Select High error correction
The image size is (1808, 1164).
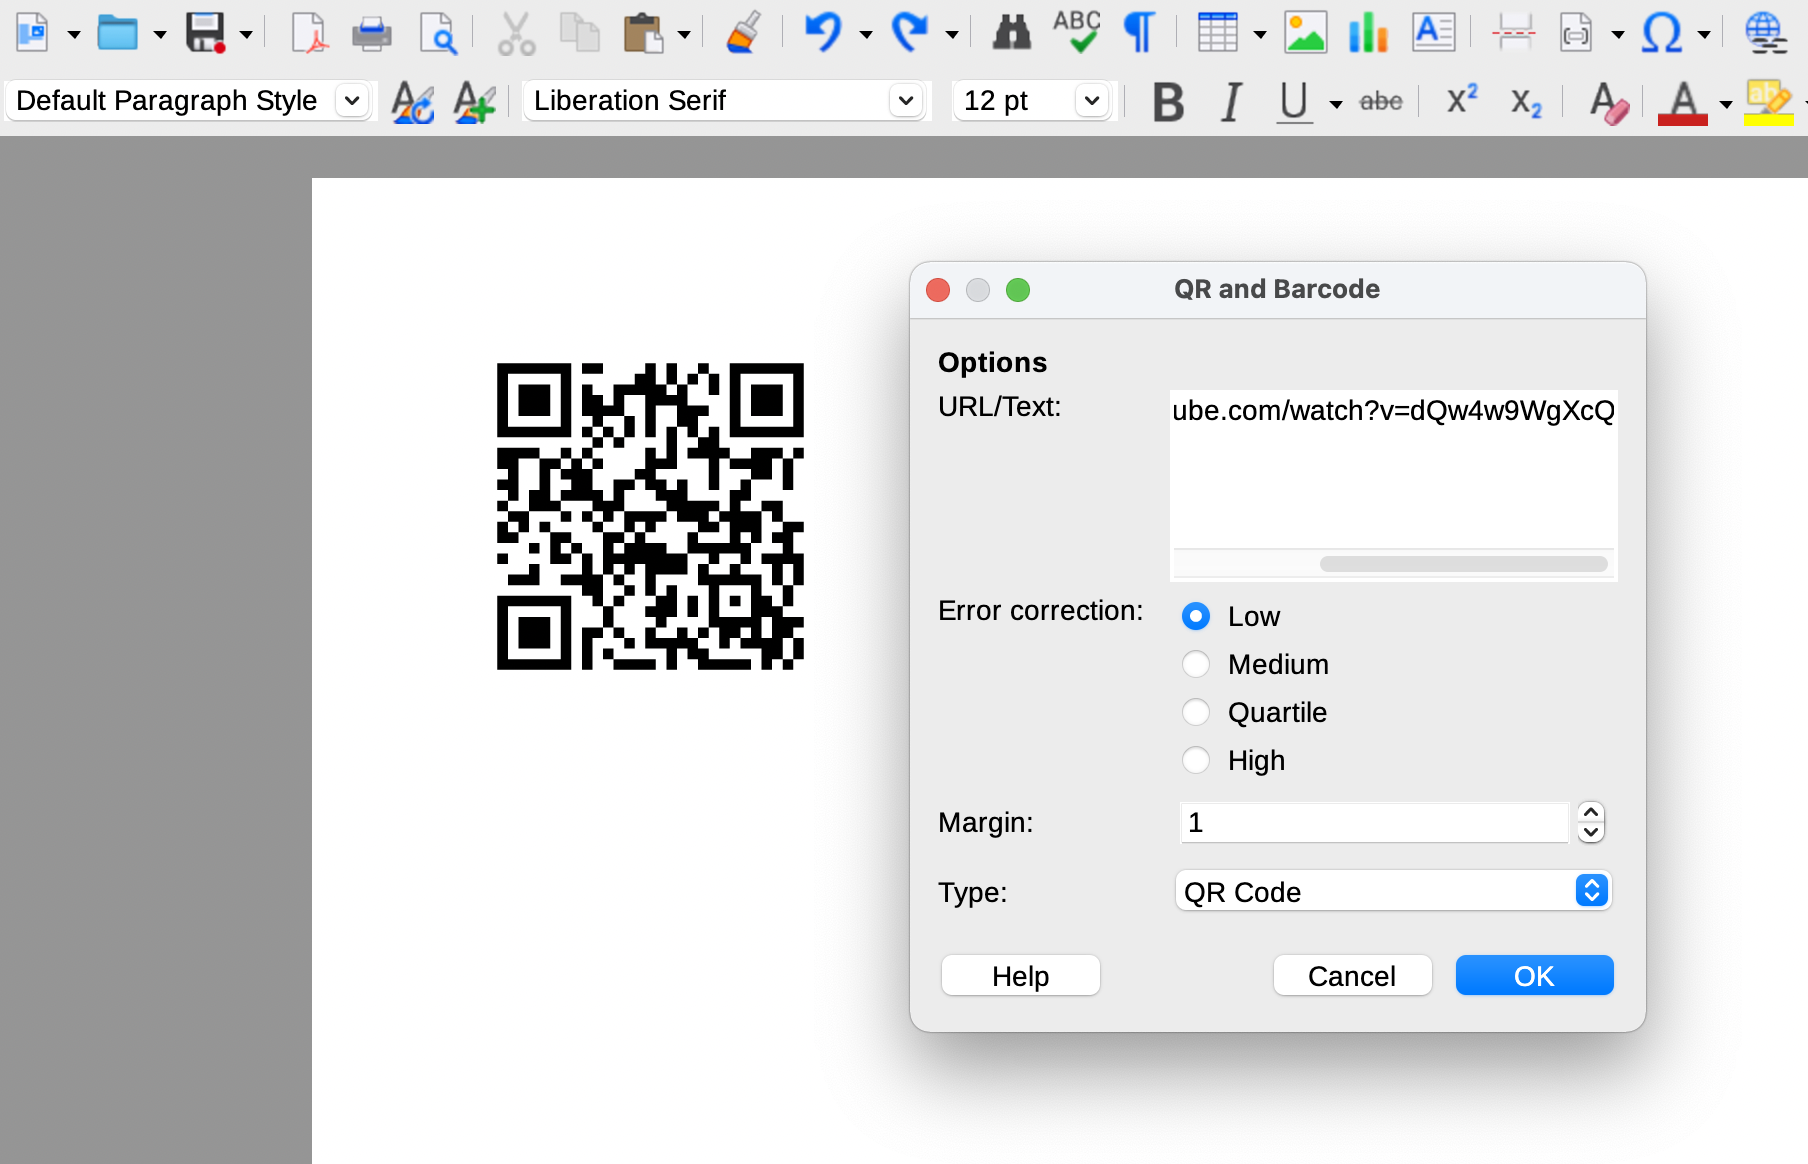tap(1196, 760)
